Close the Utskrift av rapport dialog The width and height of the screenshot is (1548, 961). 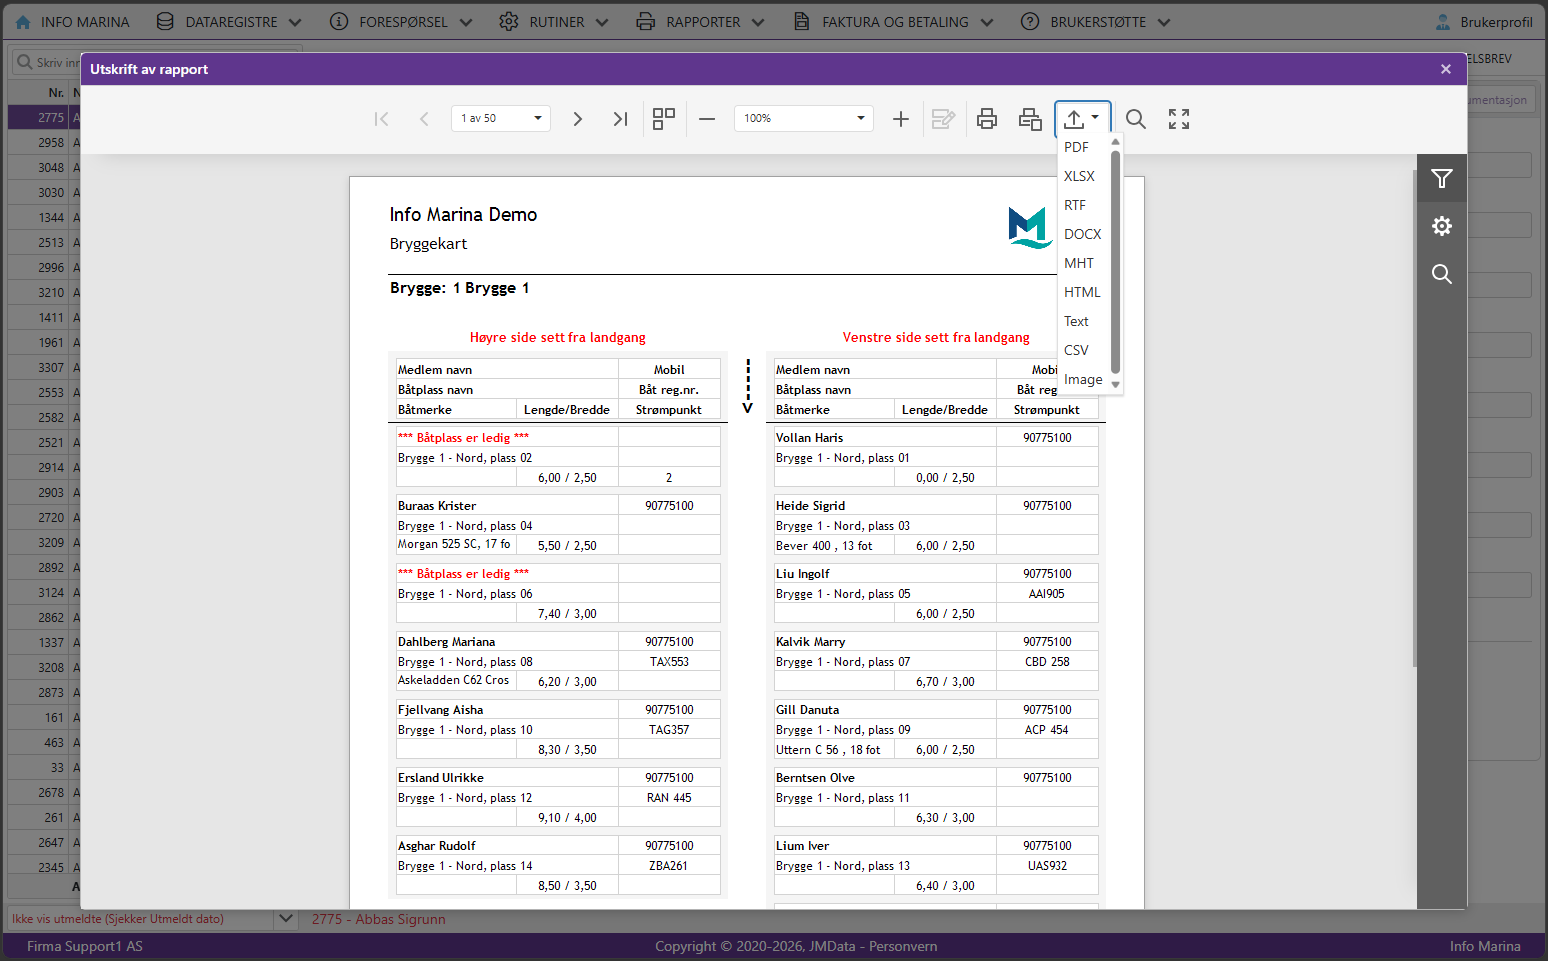click(1446, 69)
